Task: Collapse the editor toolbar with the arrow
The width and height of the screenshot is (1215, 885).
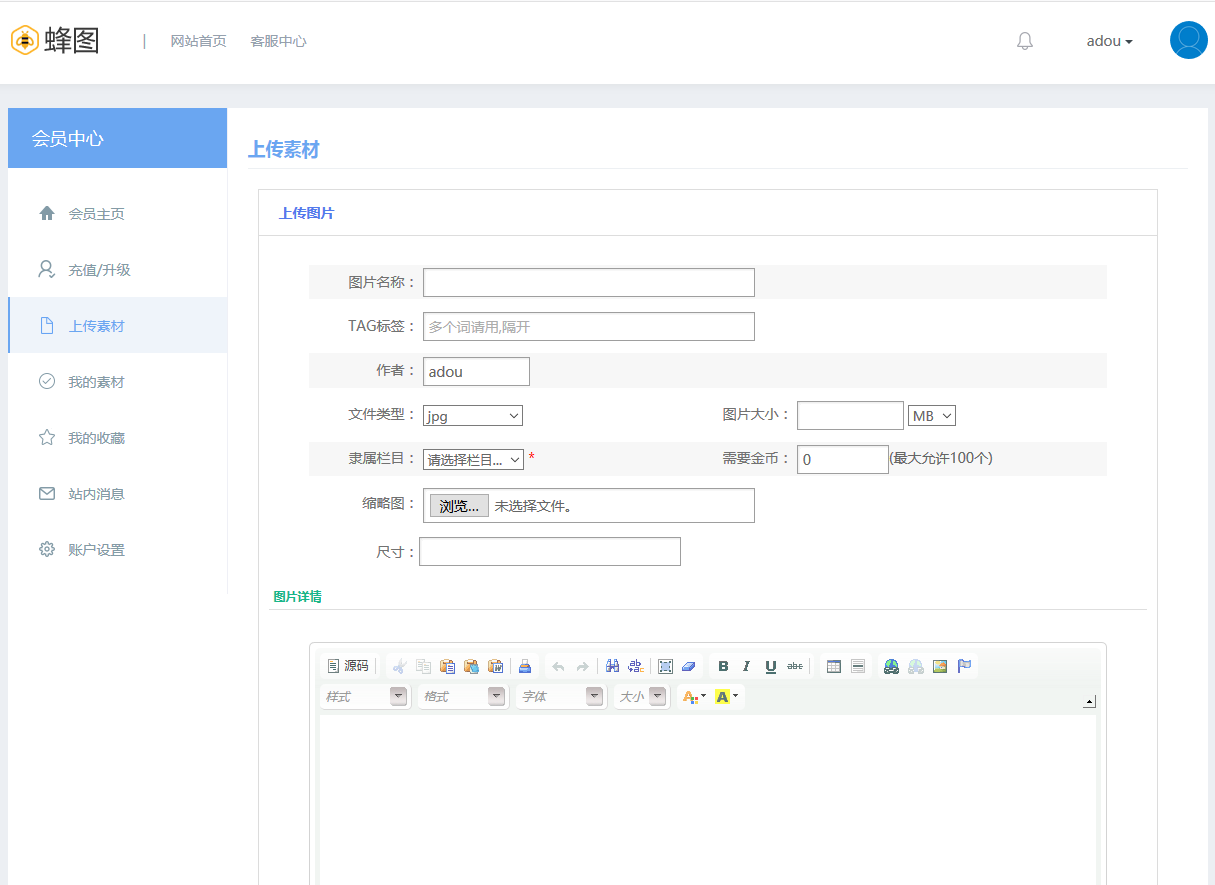Action: pos(1089,702)
